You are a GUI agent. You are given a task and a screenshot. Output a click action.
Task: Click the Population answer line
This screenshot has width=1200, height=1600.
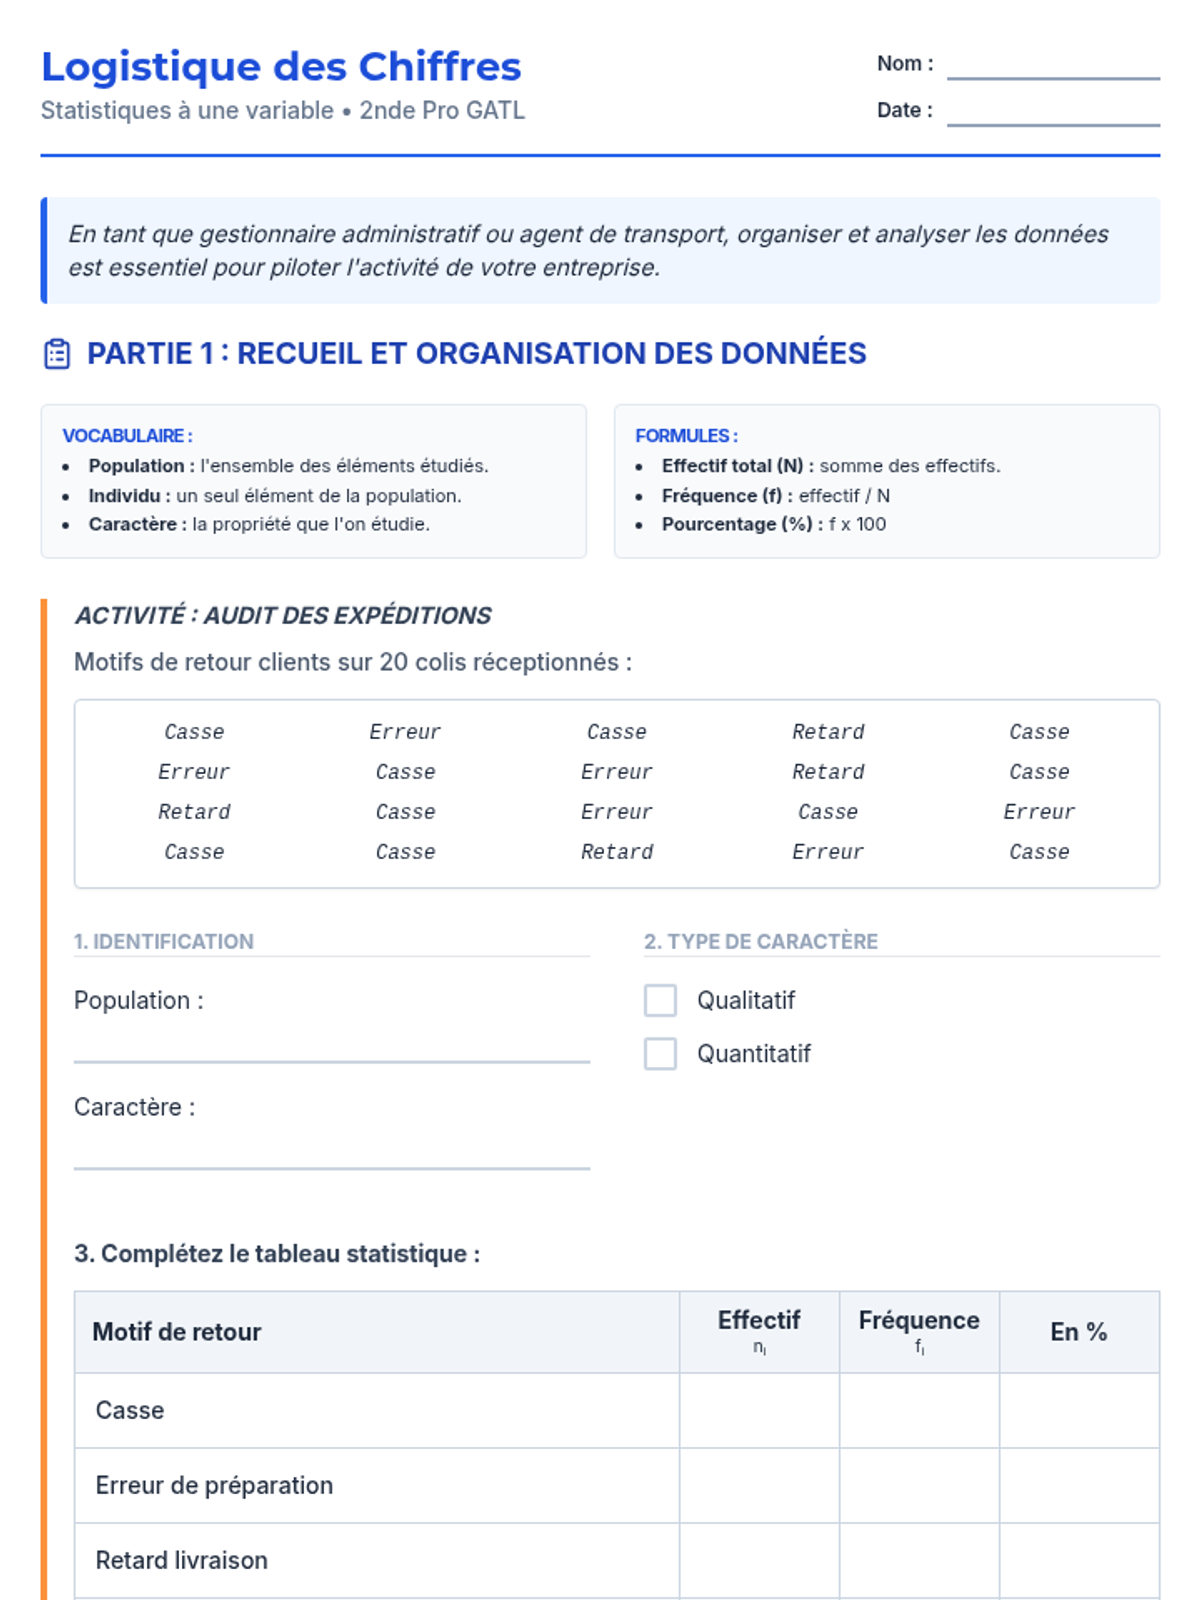[x=332, y=1045]
